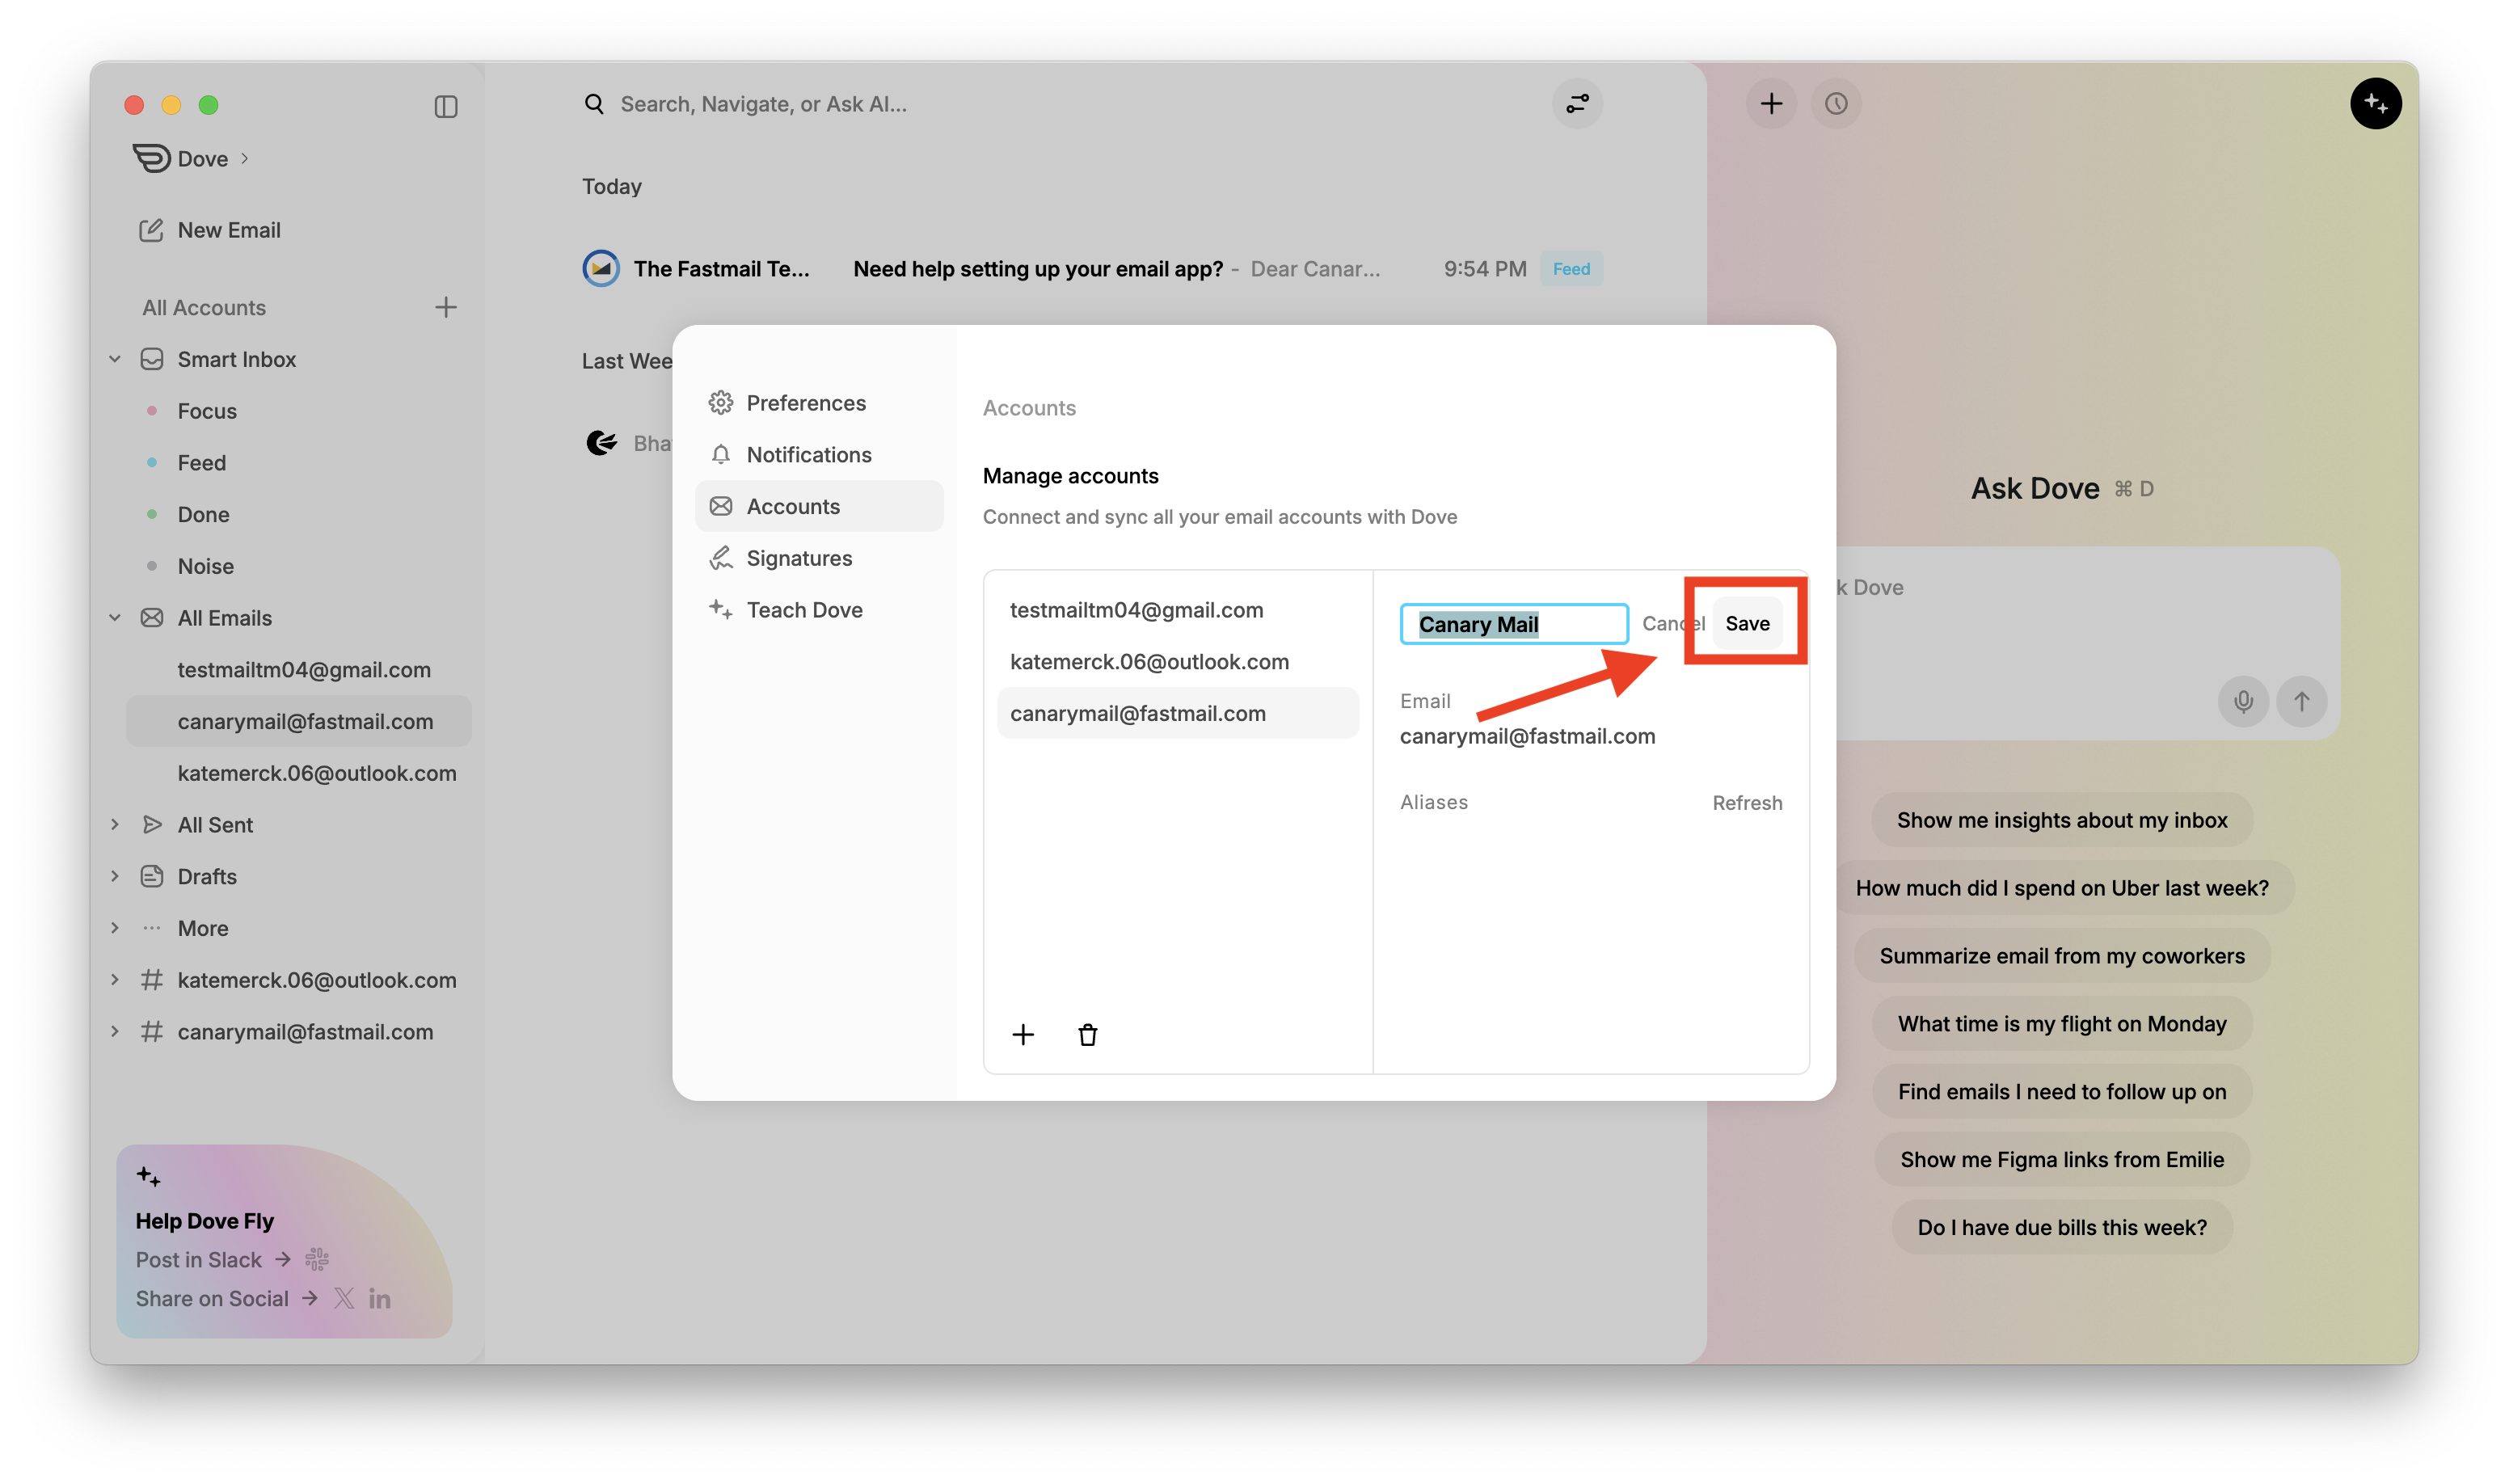Click the send arrow icon in Ask Dove
The image size is (2509, 1484).
(x=2301, y=702)
